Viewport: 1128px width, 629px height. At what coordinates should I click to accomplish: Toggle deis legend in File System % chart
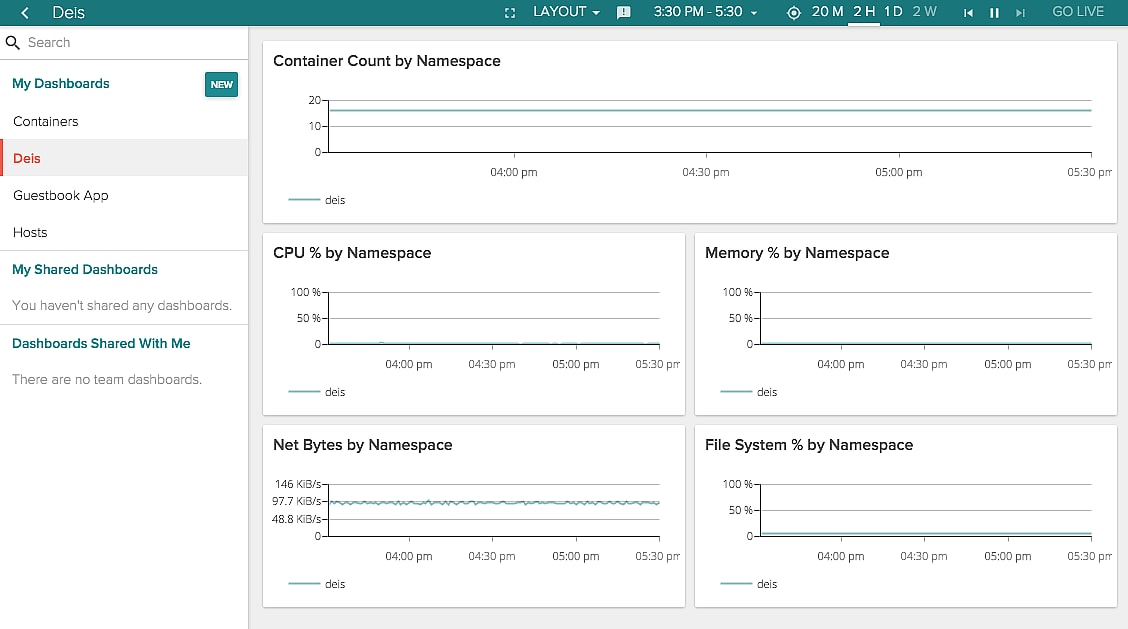[749, 584]
